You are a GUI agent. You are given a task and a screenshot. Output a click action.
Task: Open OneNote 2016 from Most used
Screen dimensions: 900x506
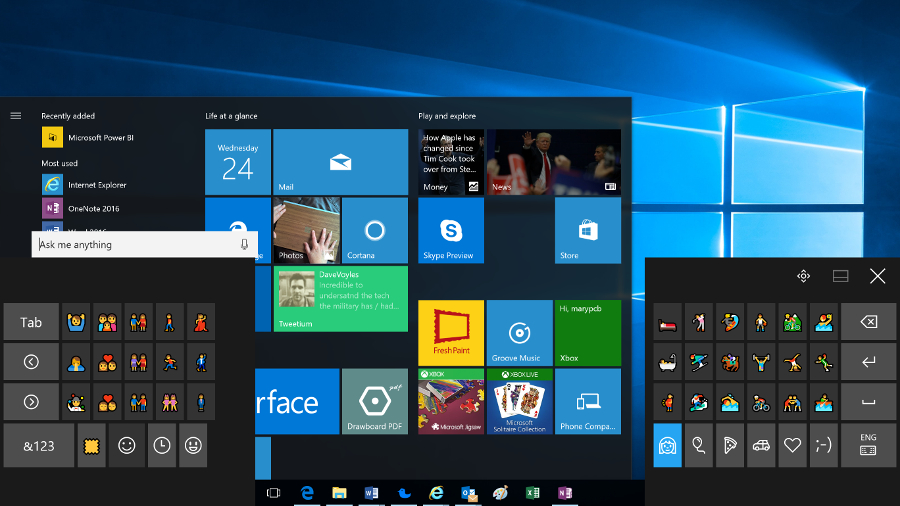pos(81,208)
